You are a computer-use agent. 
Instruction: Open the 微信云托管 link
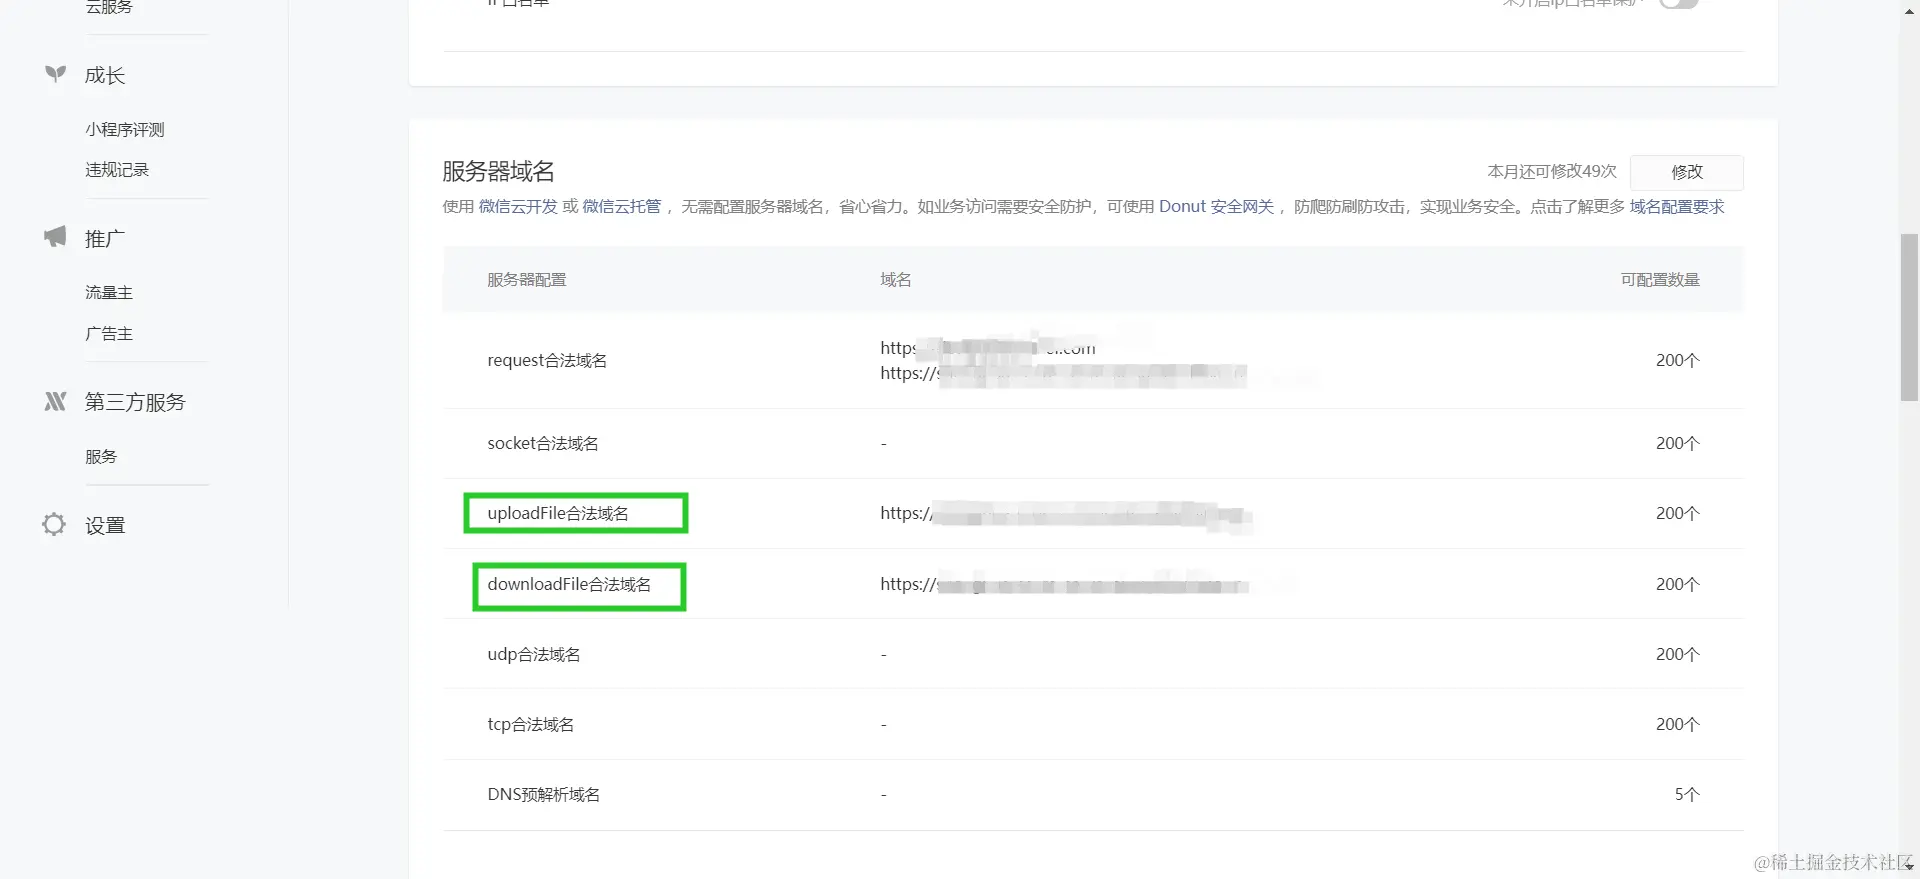point(622,207)
